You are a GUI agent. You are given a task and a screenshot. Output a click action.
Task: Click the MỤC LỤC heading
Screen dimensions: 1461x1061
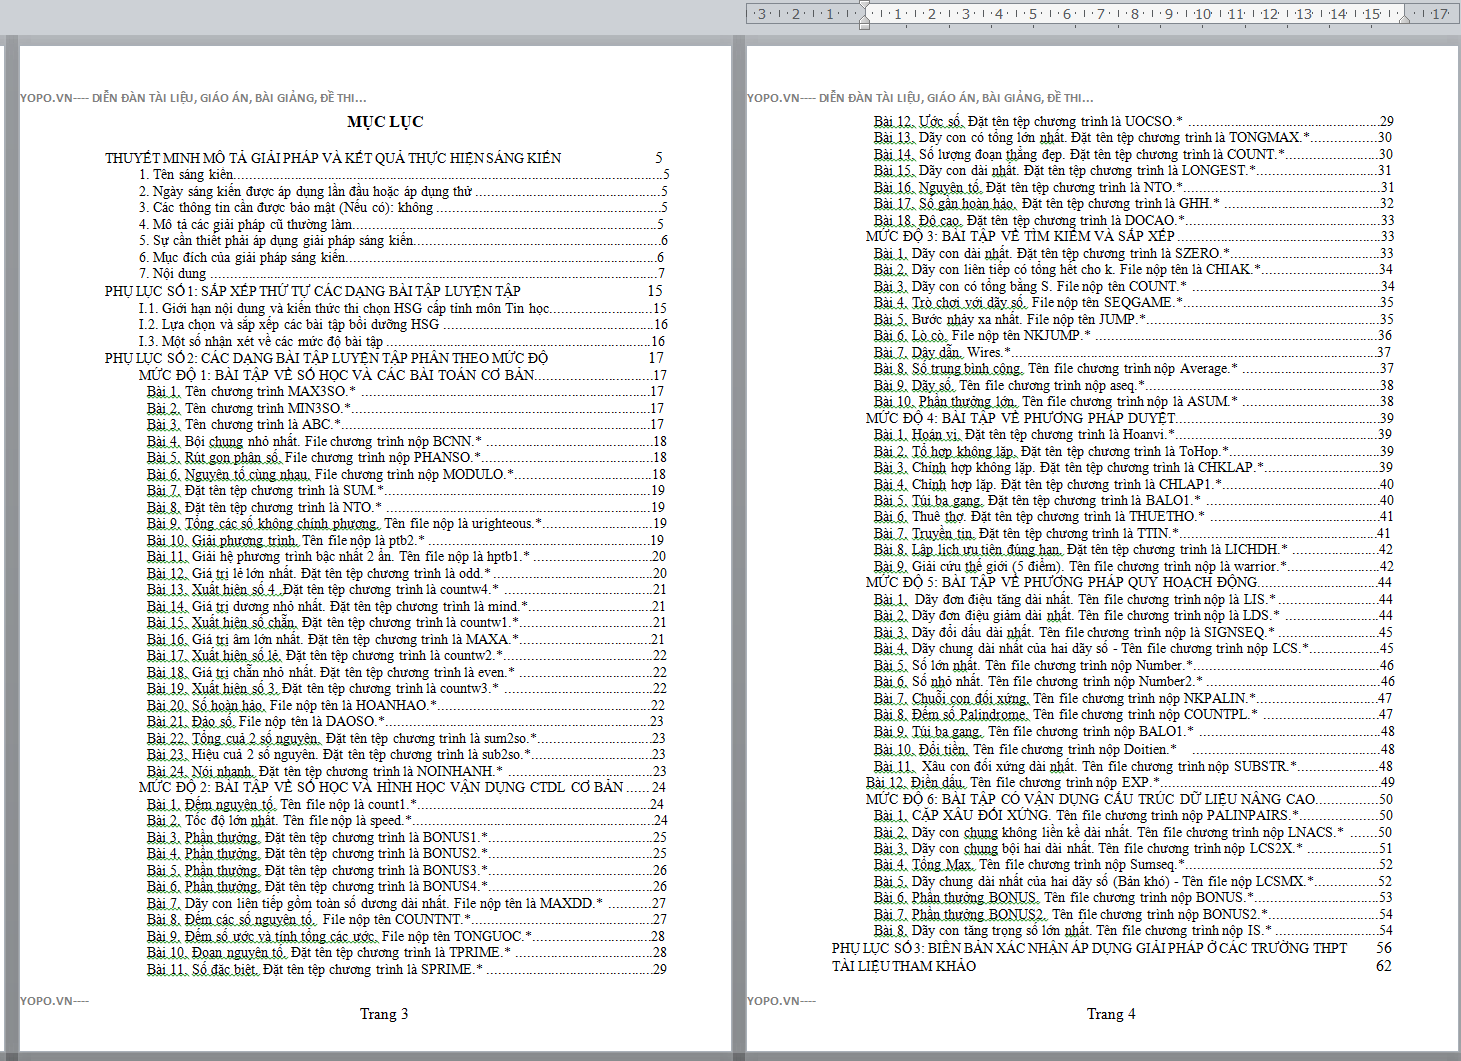385,122
